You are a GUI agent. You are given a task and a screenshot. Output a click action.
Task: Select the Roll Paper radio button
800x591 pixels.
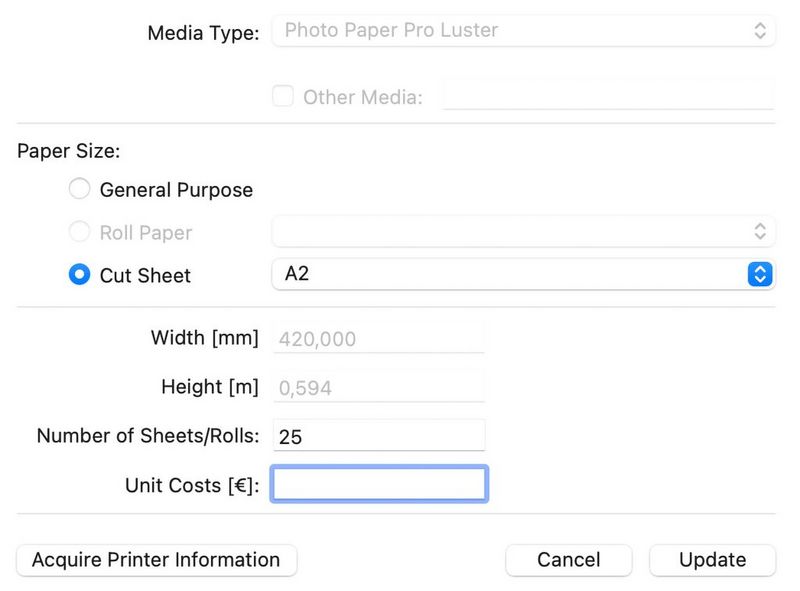click(x=80, y=232)
